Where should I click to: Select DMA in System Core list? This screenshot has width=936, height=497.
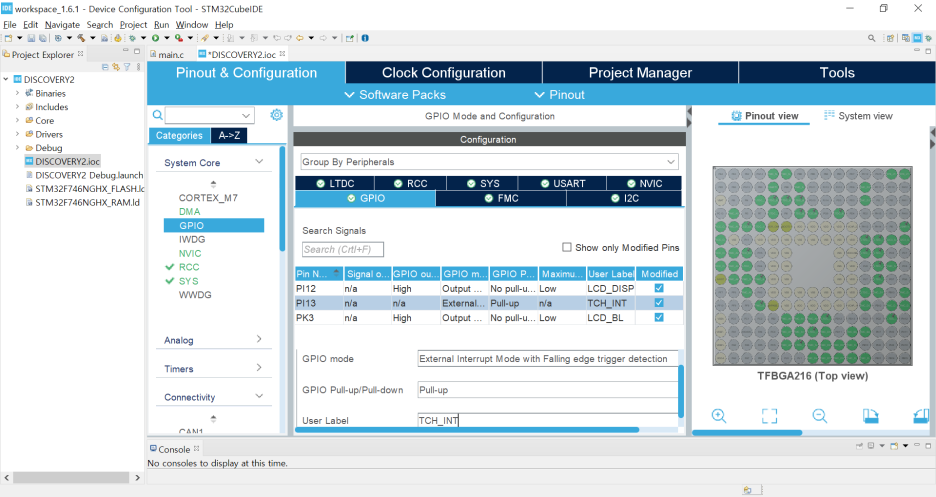click(189, 212)
